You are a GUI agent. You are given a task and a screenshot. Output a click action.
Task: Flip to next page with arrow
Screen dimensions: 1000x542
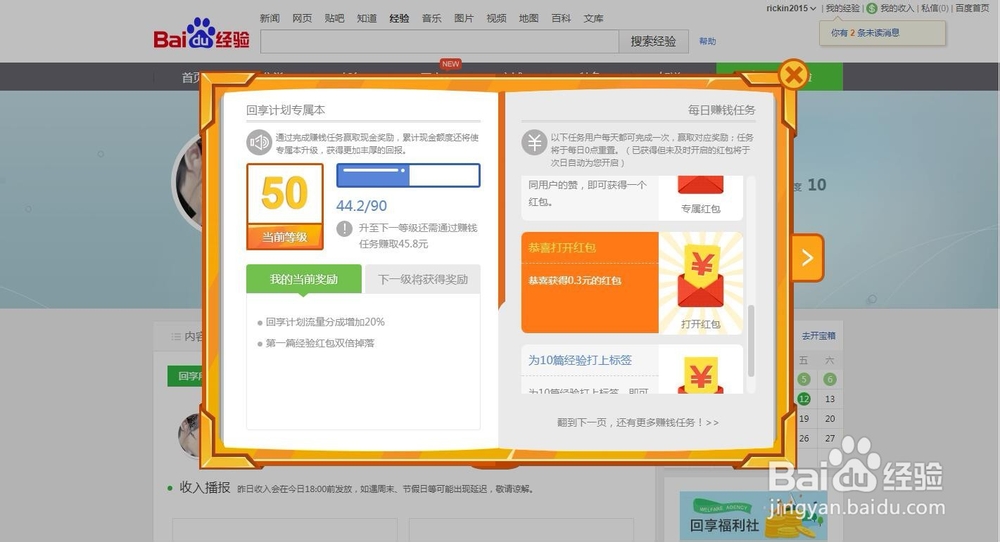pos(807,258)
